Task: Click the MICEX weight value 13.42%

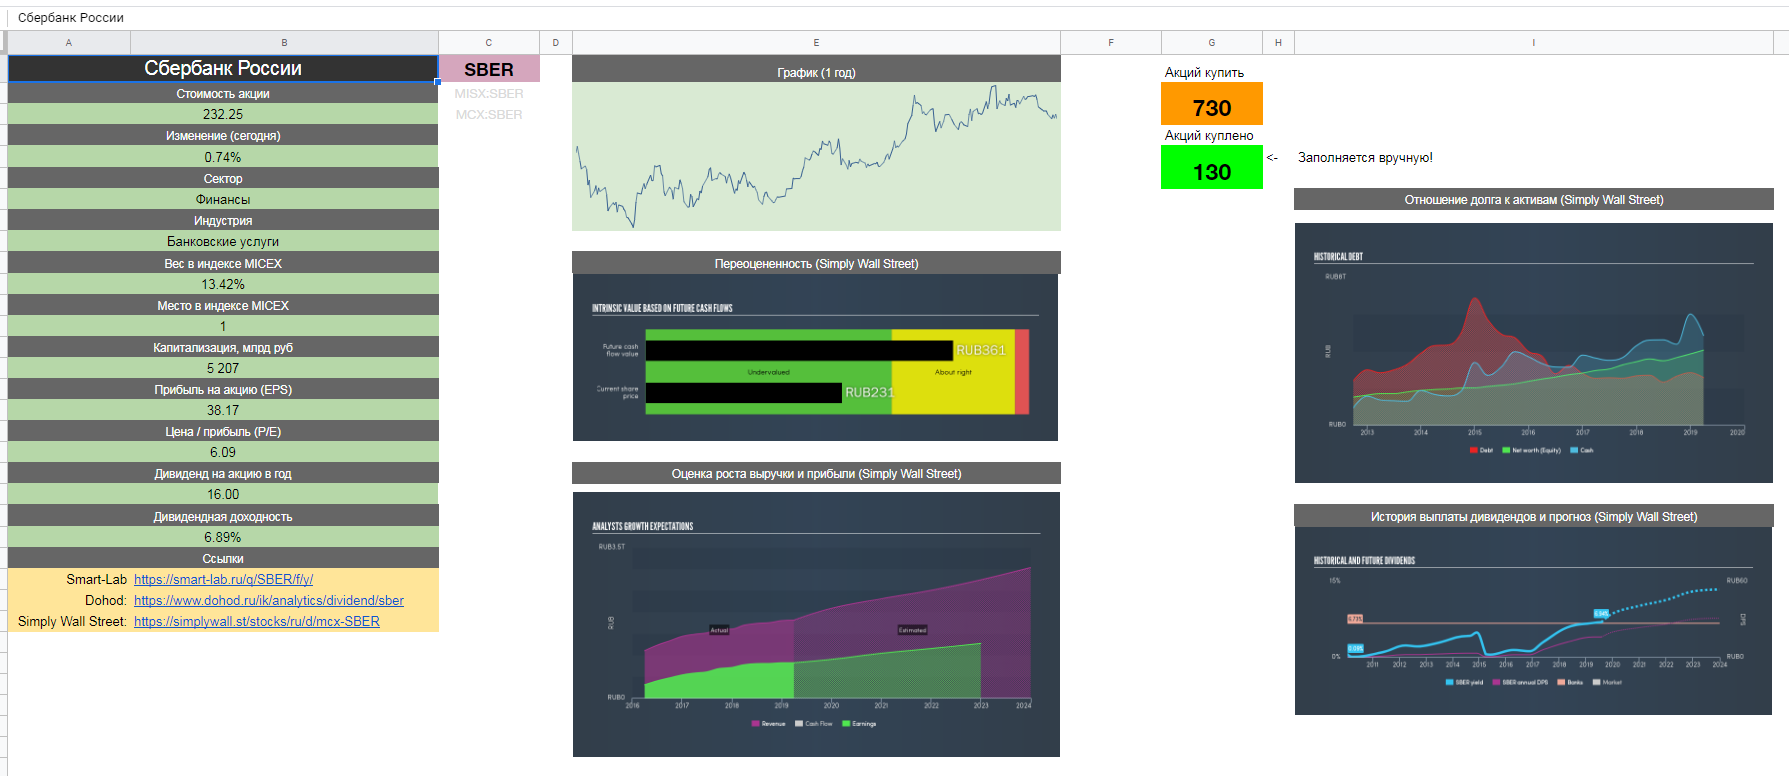Action: pyautogui.click(x=223, y=284)
